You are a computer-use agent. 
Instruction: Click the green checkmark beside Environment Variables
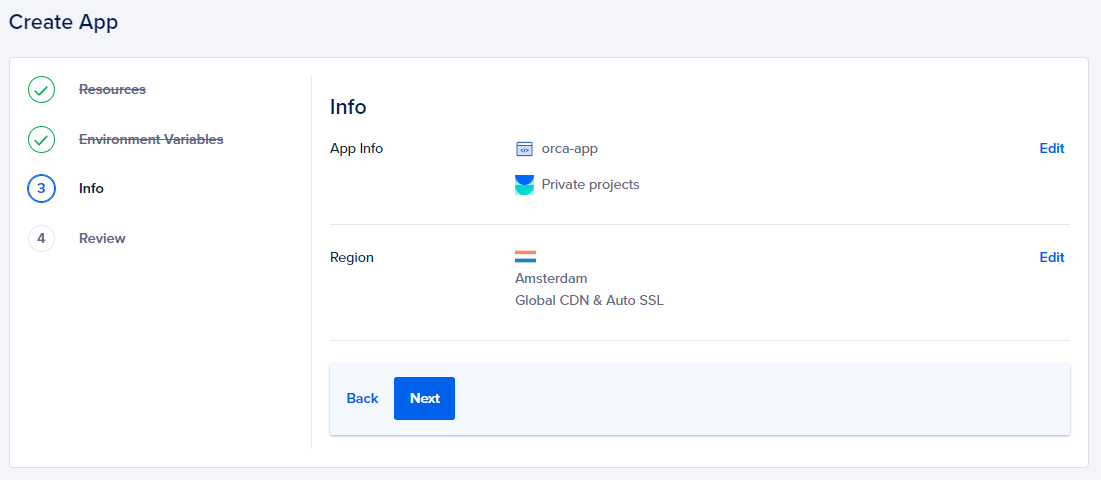(x=41, y=140)
